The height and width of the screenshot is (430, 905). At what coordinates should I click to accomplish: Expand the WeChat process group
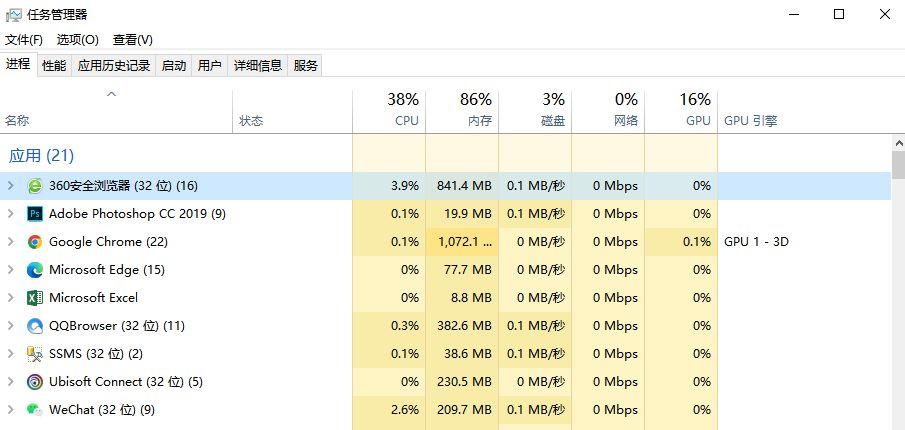click(11, 410)
